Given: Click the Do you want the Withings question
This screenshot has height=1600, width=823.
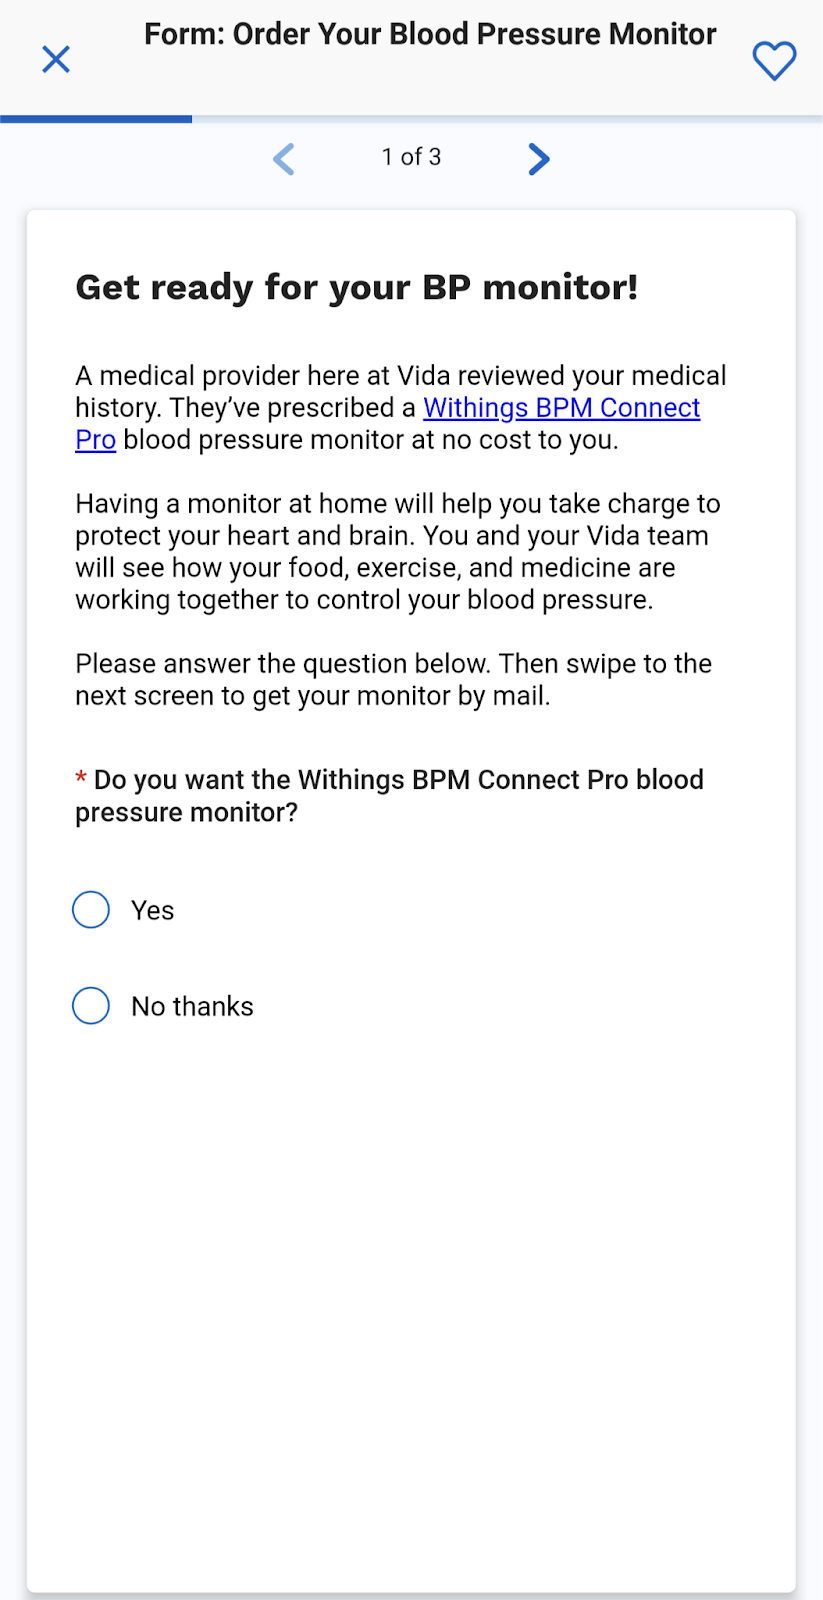Looking at the screenshot, I should click(398, 796).
